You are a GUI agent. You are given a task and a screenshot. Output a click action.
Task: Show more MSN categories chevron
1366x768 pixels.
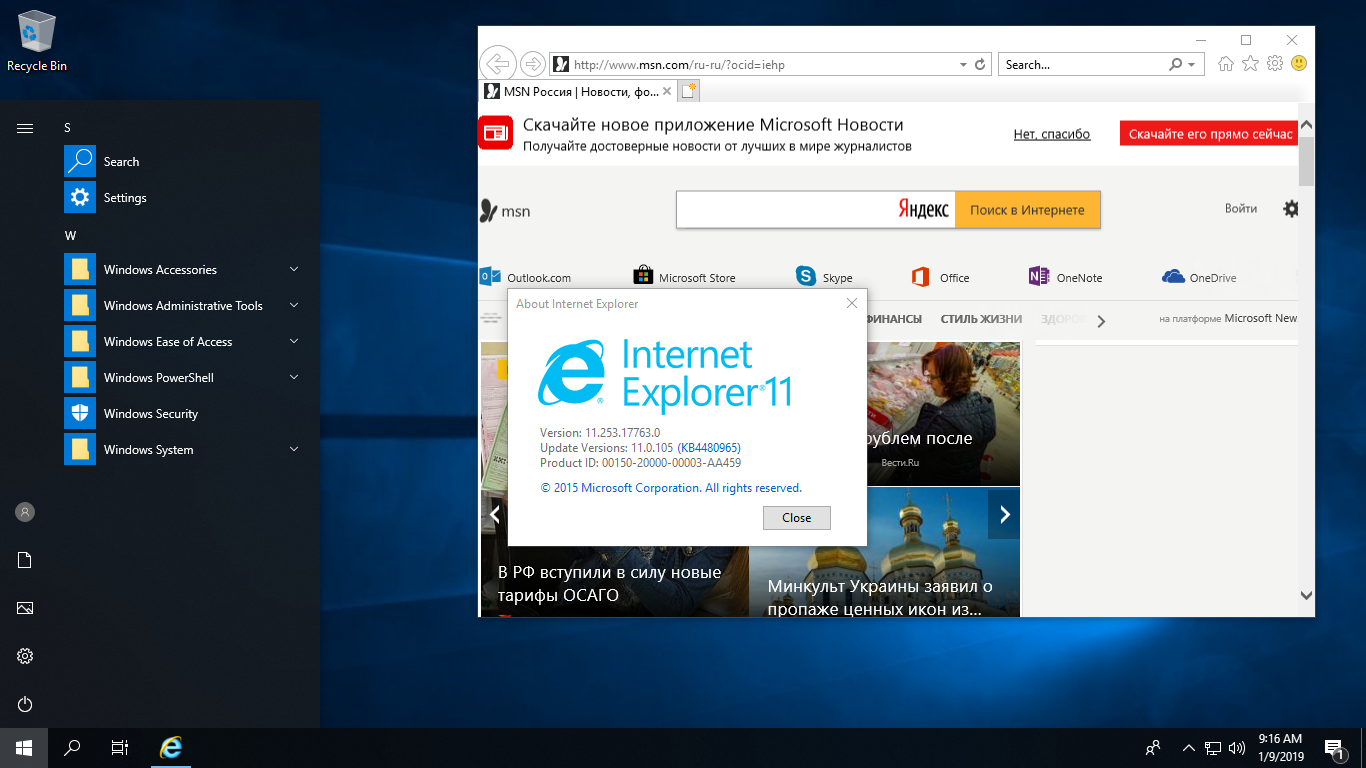[x=1101, y=321]
